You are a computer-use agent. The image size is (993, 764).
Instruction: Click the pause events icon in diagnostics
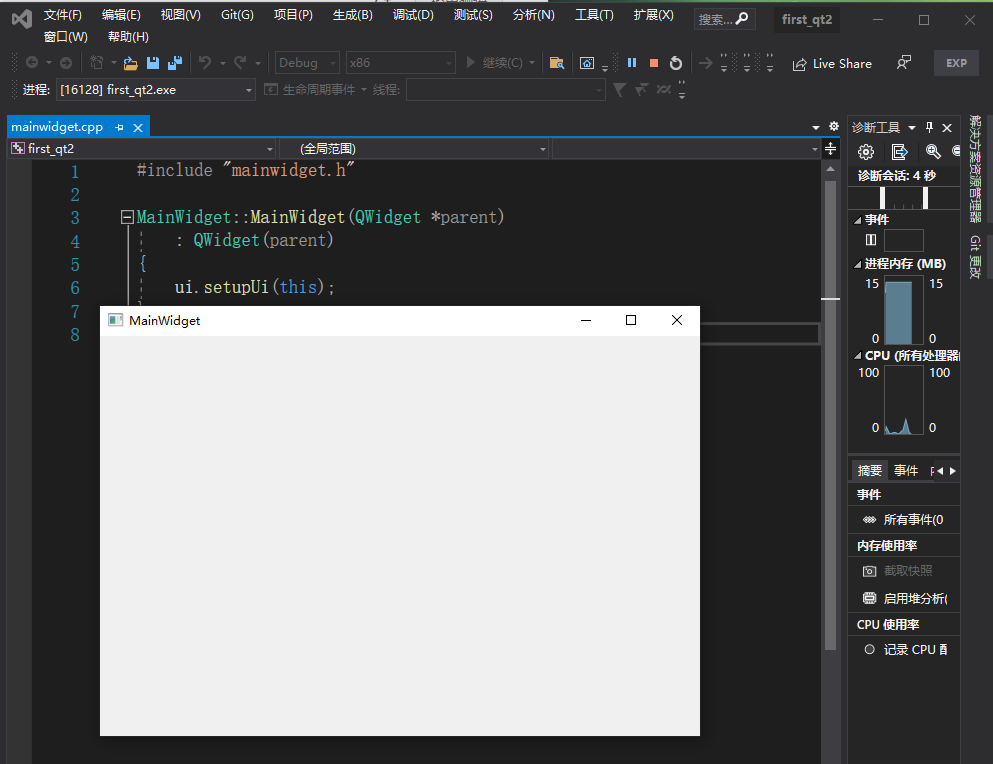coord(871,239)
